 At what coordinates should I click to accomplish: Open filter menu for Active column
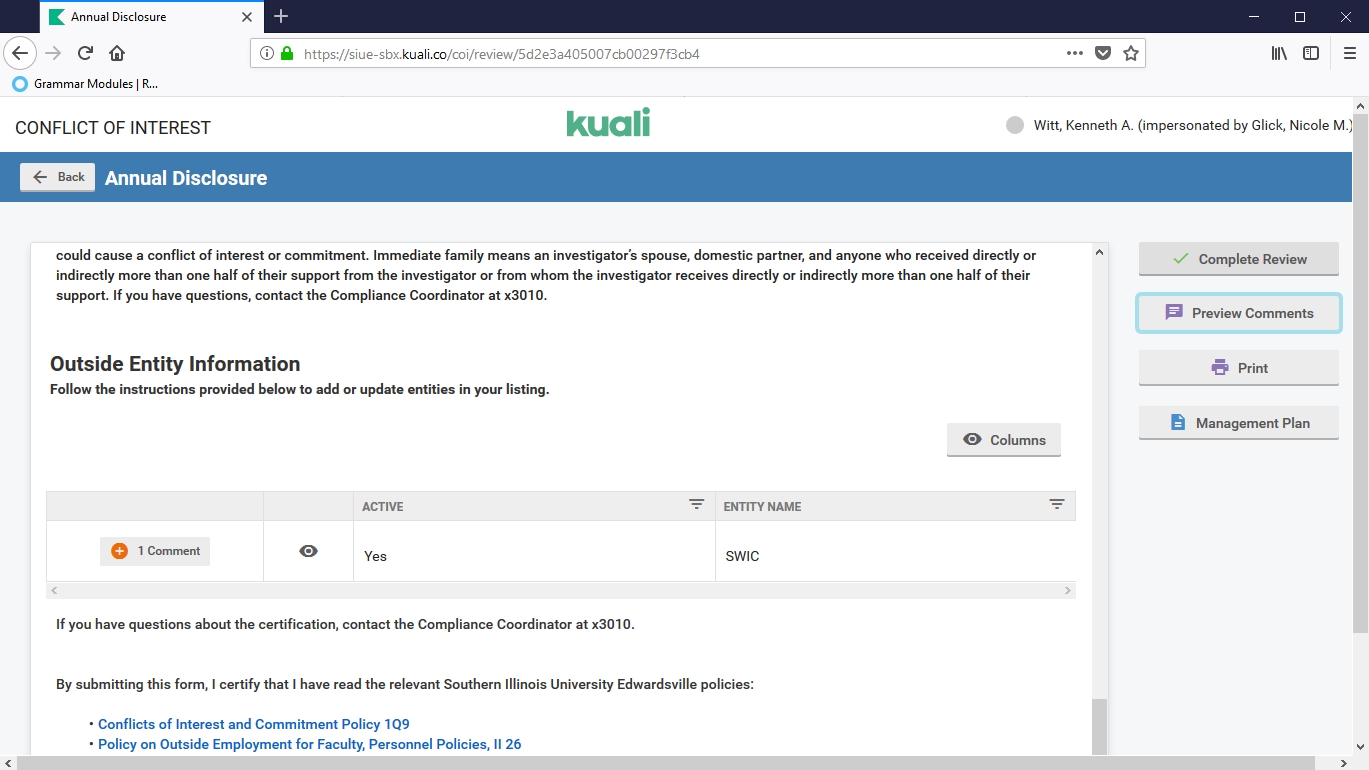pyautogui.click(x=696, y=505)
